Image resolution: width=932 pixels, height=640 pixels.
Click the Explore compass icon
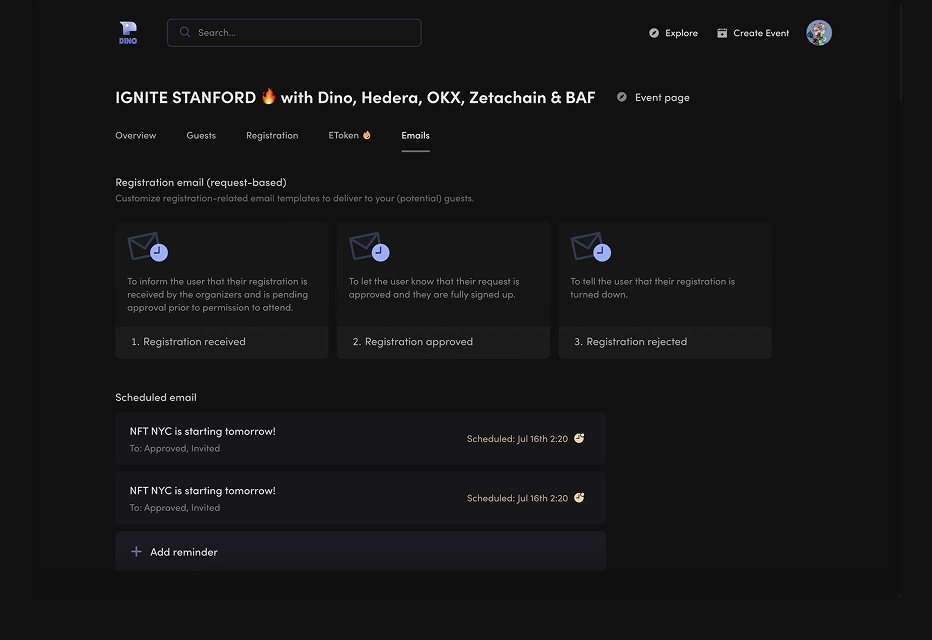click(x=654, y=33)
